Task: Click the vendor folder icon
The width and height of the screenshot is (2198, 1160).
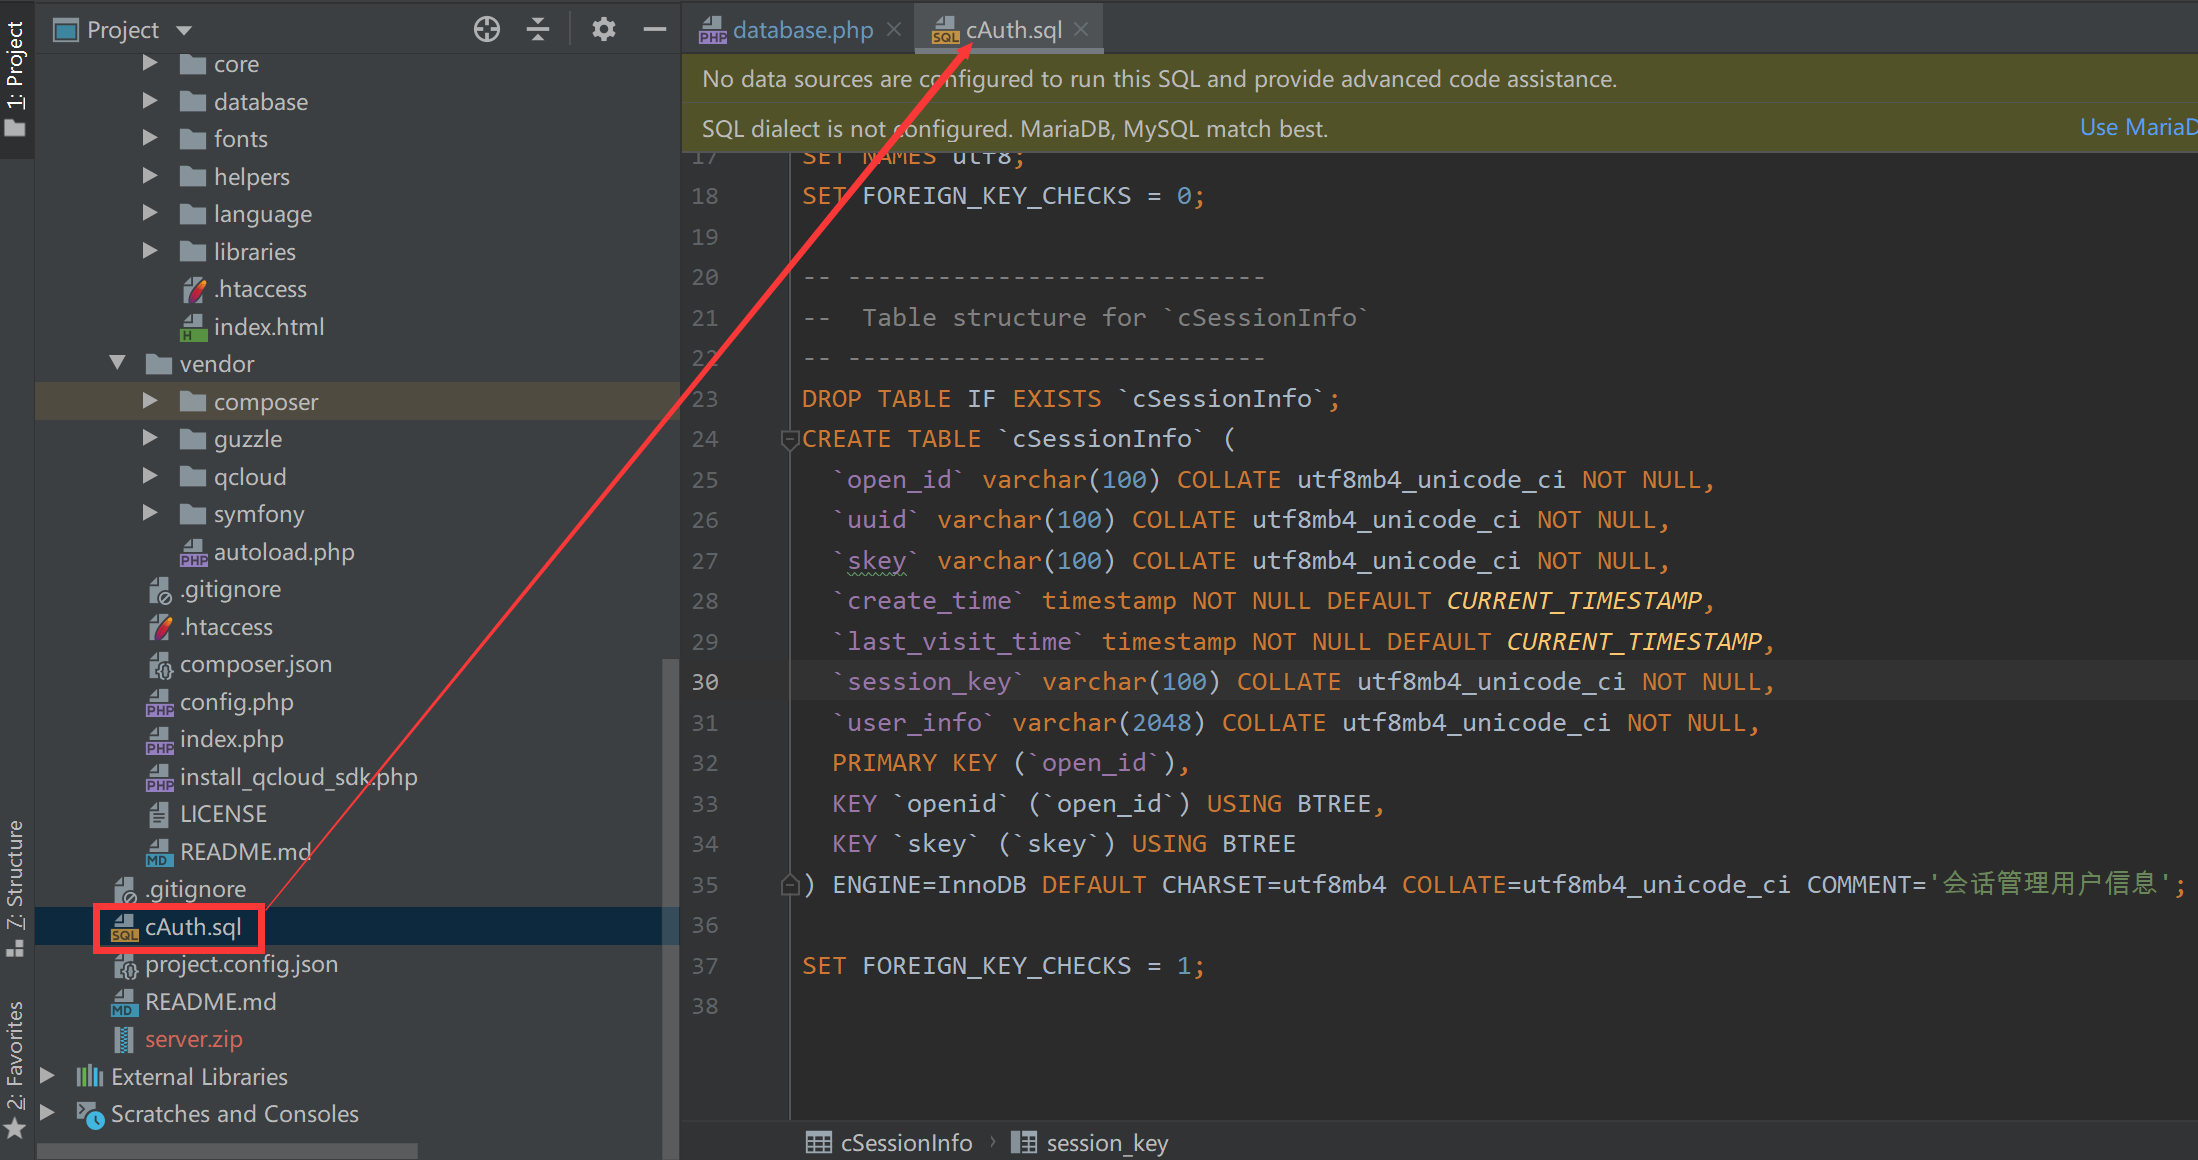Action: [158, 364]
